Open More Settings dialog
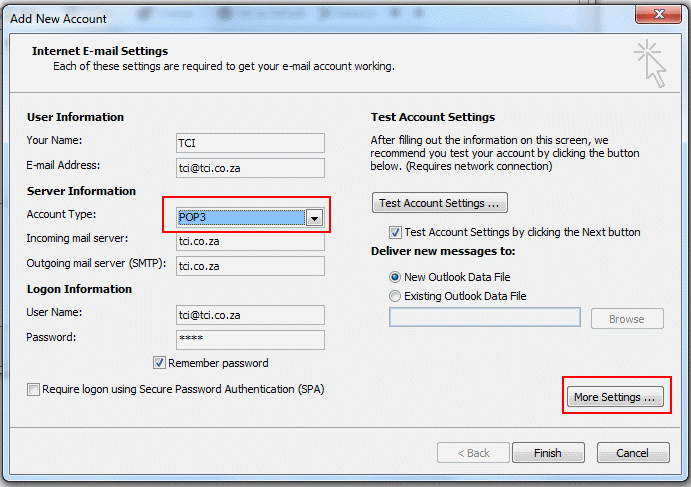This screenshot has width=691, height=487. coord(615,397)
